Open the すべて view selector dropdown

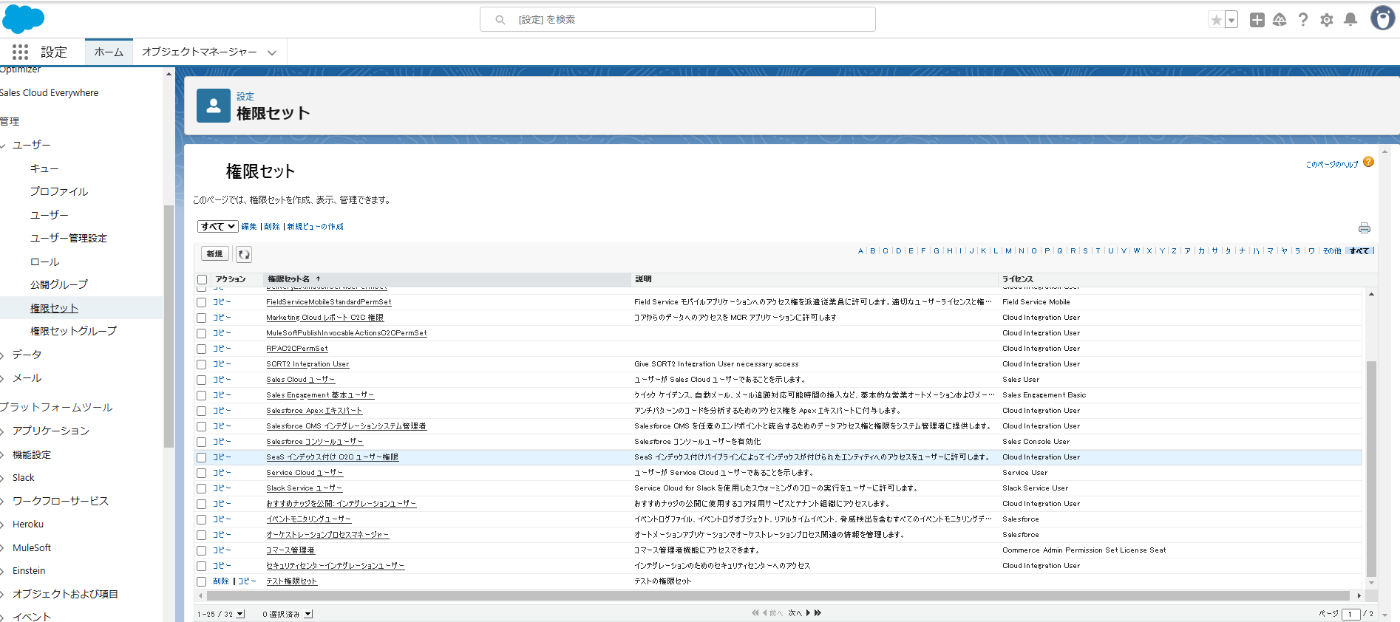[218, 227]
